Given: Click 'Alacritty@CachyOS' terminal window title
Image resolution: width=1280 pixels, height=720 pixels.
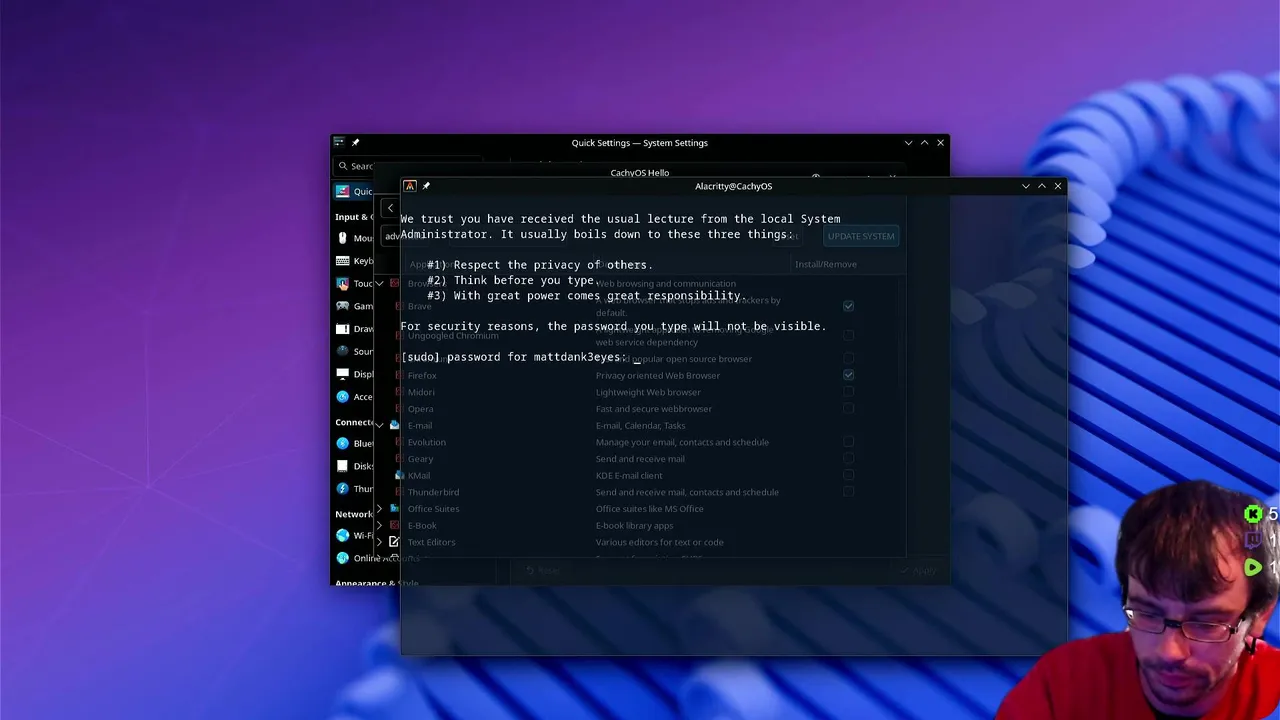Looking at the screenshot, I should coord(733,186).
